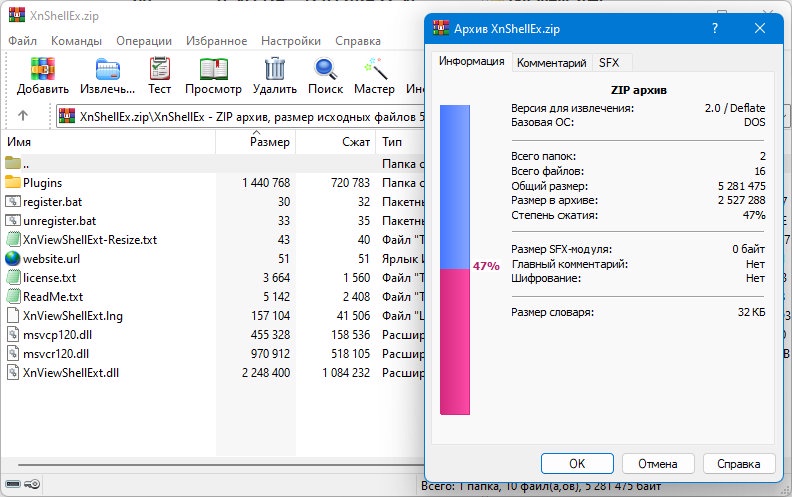This screenshot has height=497, width=792.
Task: Click the Удалить trash bin icon
Action: [275, 68]
